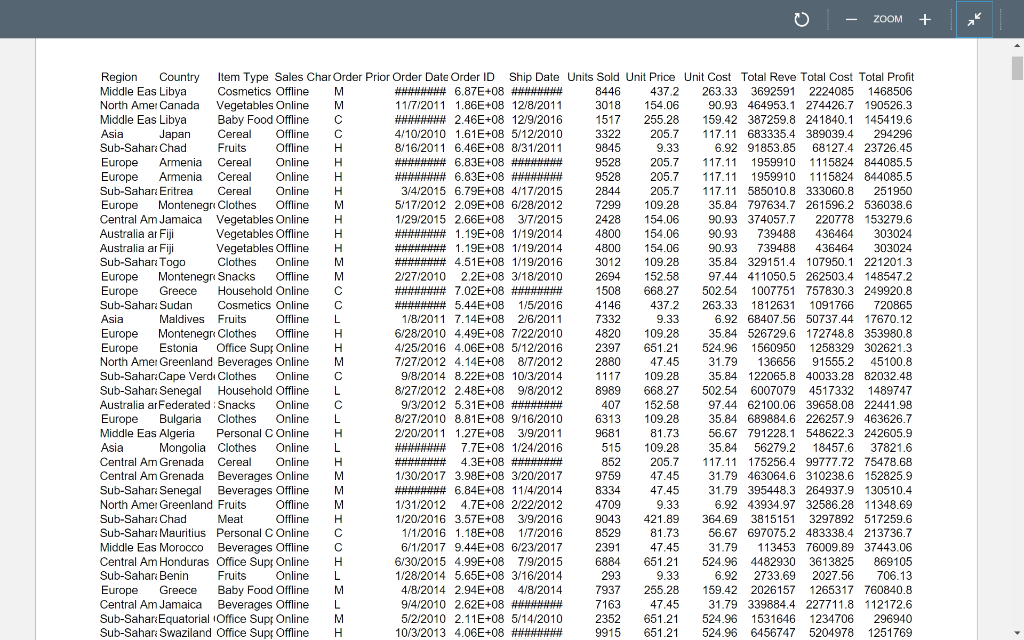Click the order ID 4.51E+08
Viewport: 1024px width, 640px height.
479,263
